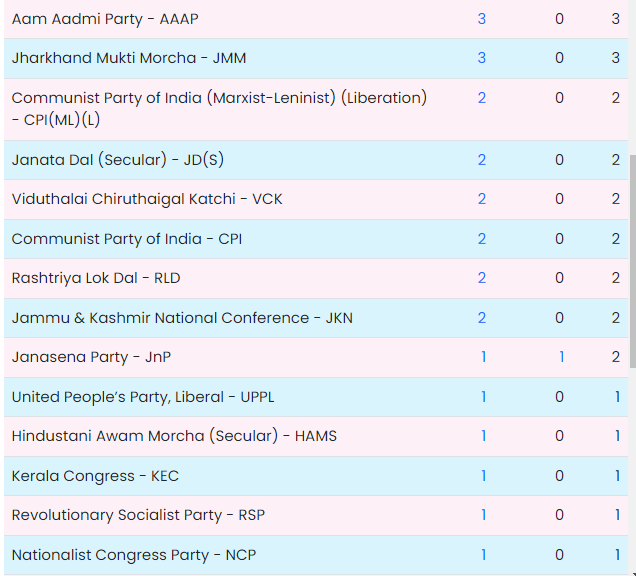Select Communist Party of India (Marxist-Leninist) (Liberation) name
This screenshot has width=636, height=576.
219,109
